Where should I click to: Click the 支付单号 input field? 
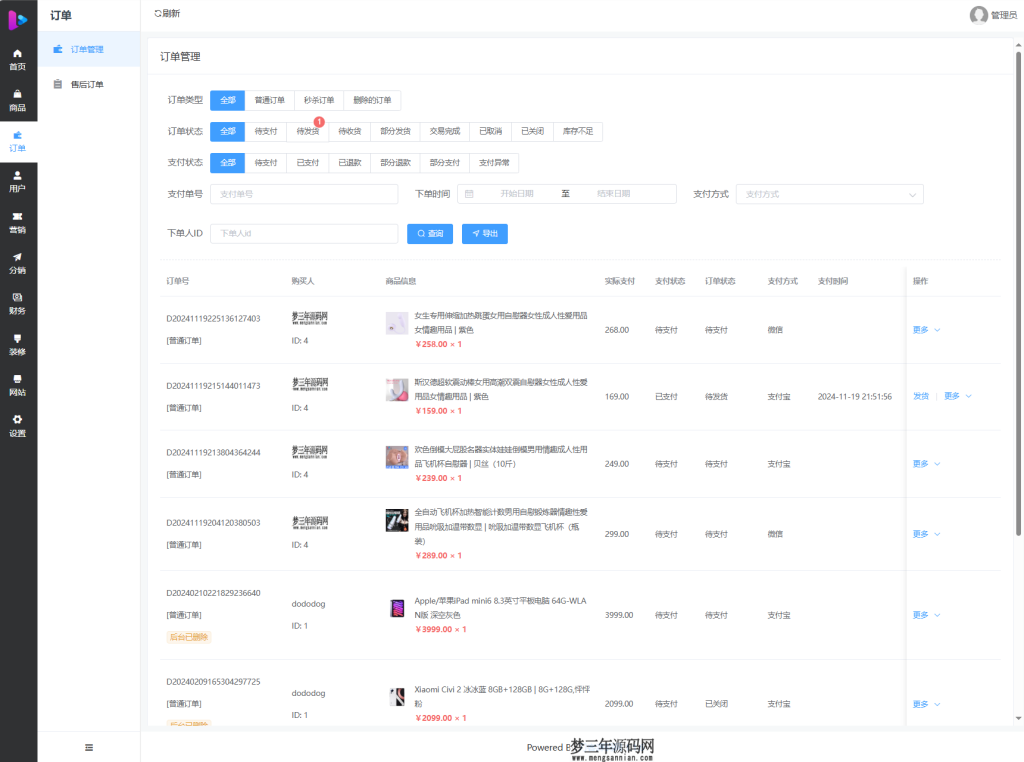(300, 194)
